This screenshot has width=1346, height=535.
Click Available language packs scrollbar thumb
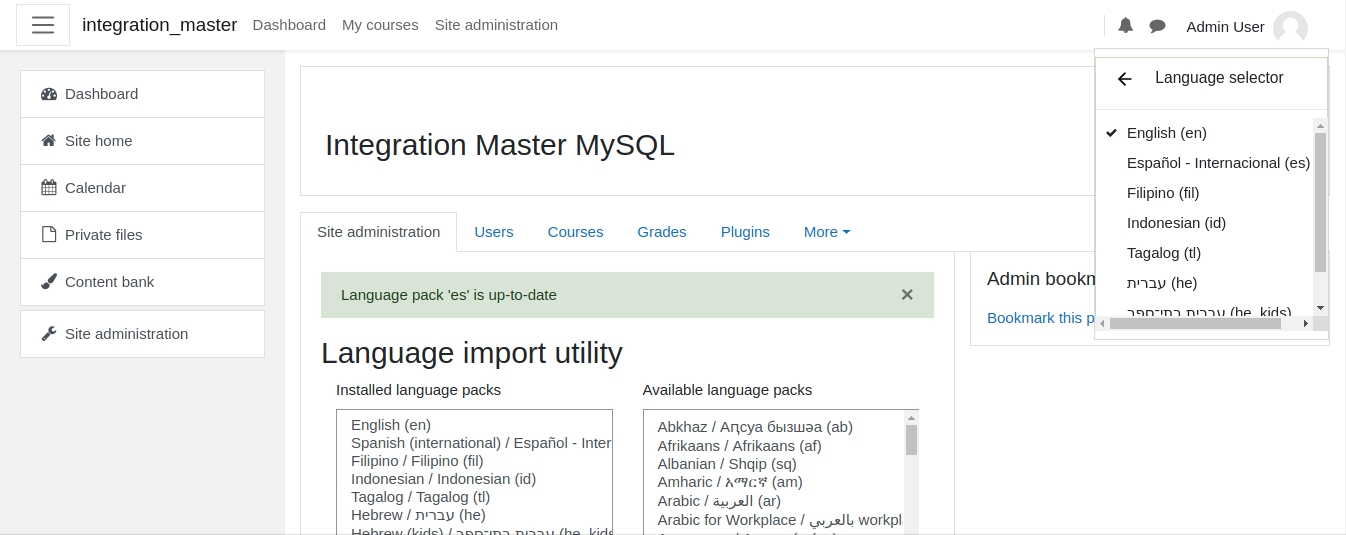[x=911, y=440]
